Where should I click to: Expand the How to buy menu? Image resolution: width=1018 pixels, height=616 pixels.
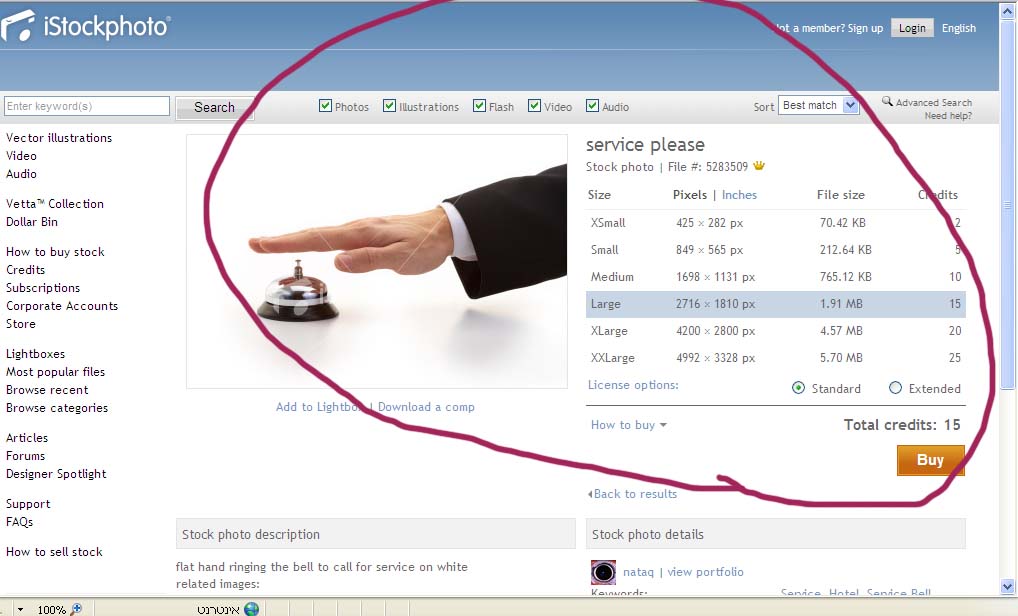628,425
